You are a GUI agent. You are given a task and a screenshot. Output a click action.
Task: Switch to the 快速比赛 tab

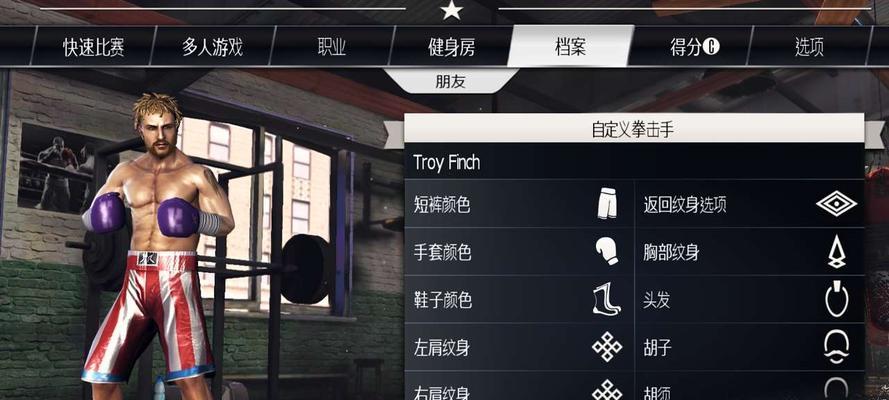[93, 47]
